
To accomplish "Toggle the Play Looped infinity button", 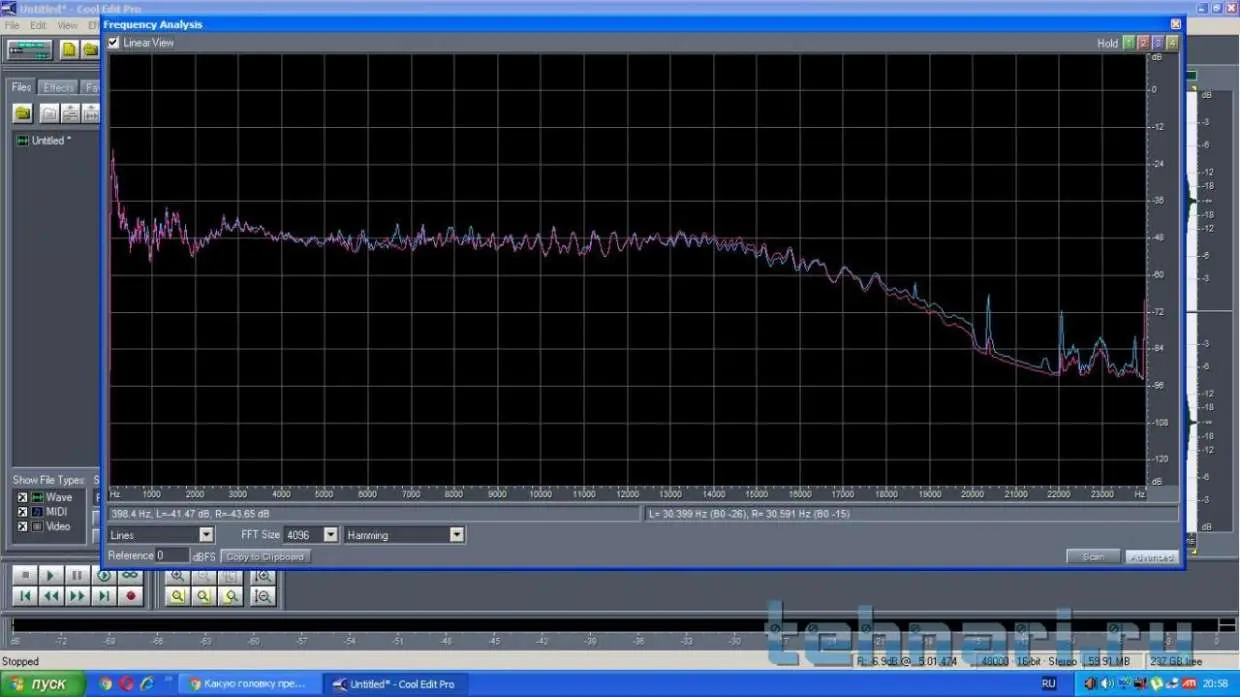I will pos(130,575).
